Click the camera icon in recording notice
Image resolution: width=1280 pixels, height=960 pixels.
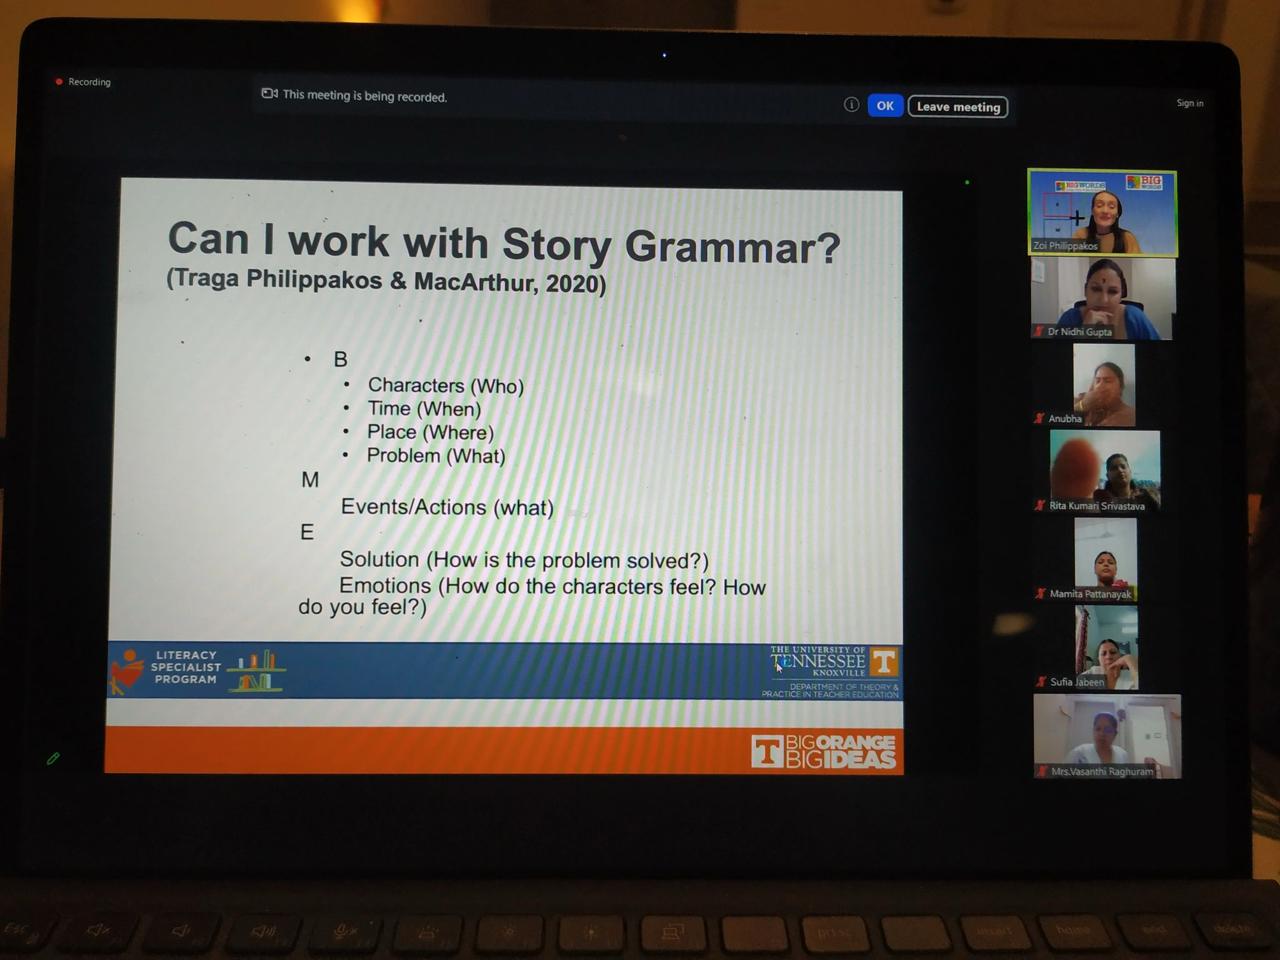tap(269, 94)
